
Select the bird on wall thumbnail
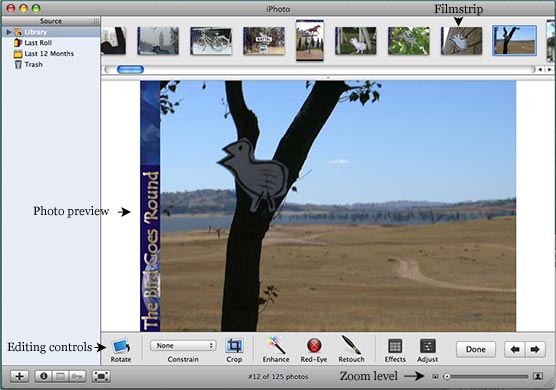(x=461, y=41)
